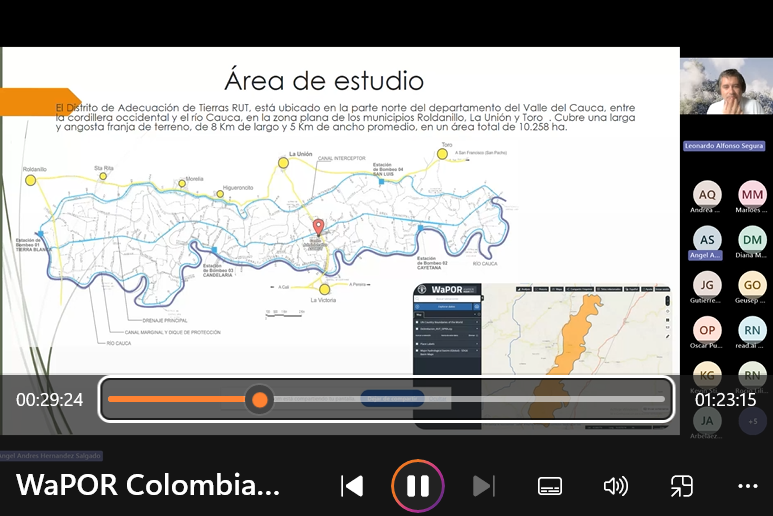Skip to the next video
773x516 pixels.
click(x=483, y=486)
